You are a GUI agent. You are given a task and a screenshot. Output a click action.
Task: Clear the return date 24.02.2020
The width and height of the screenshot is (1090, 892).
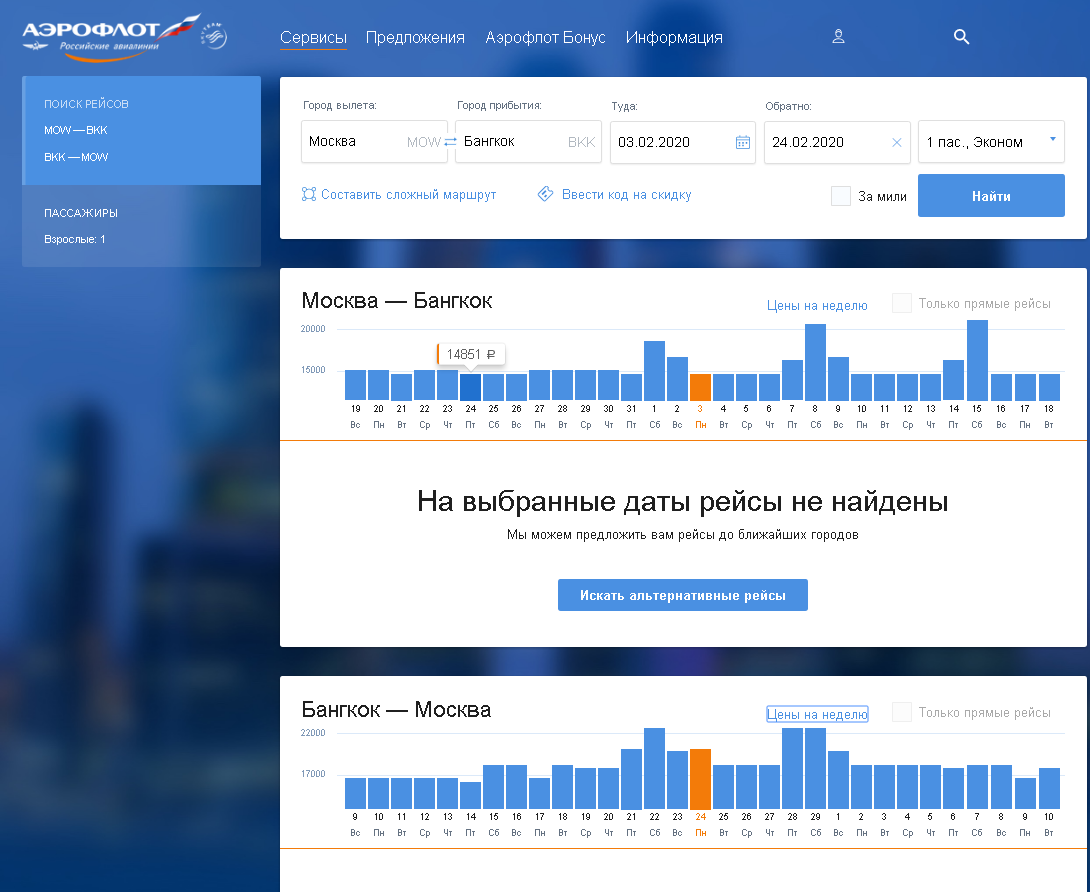[x=897, y=143]
